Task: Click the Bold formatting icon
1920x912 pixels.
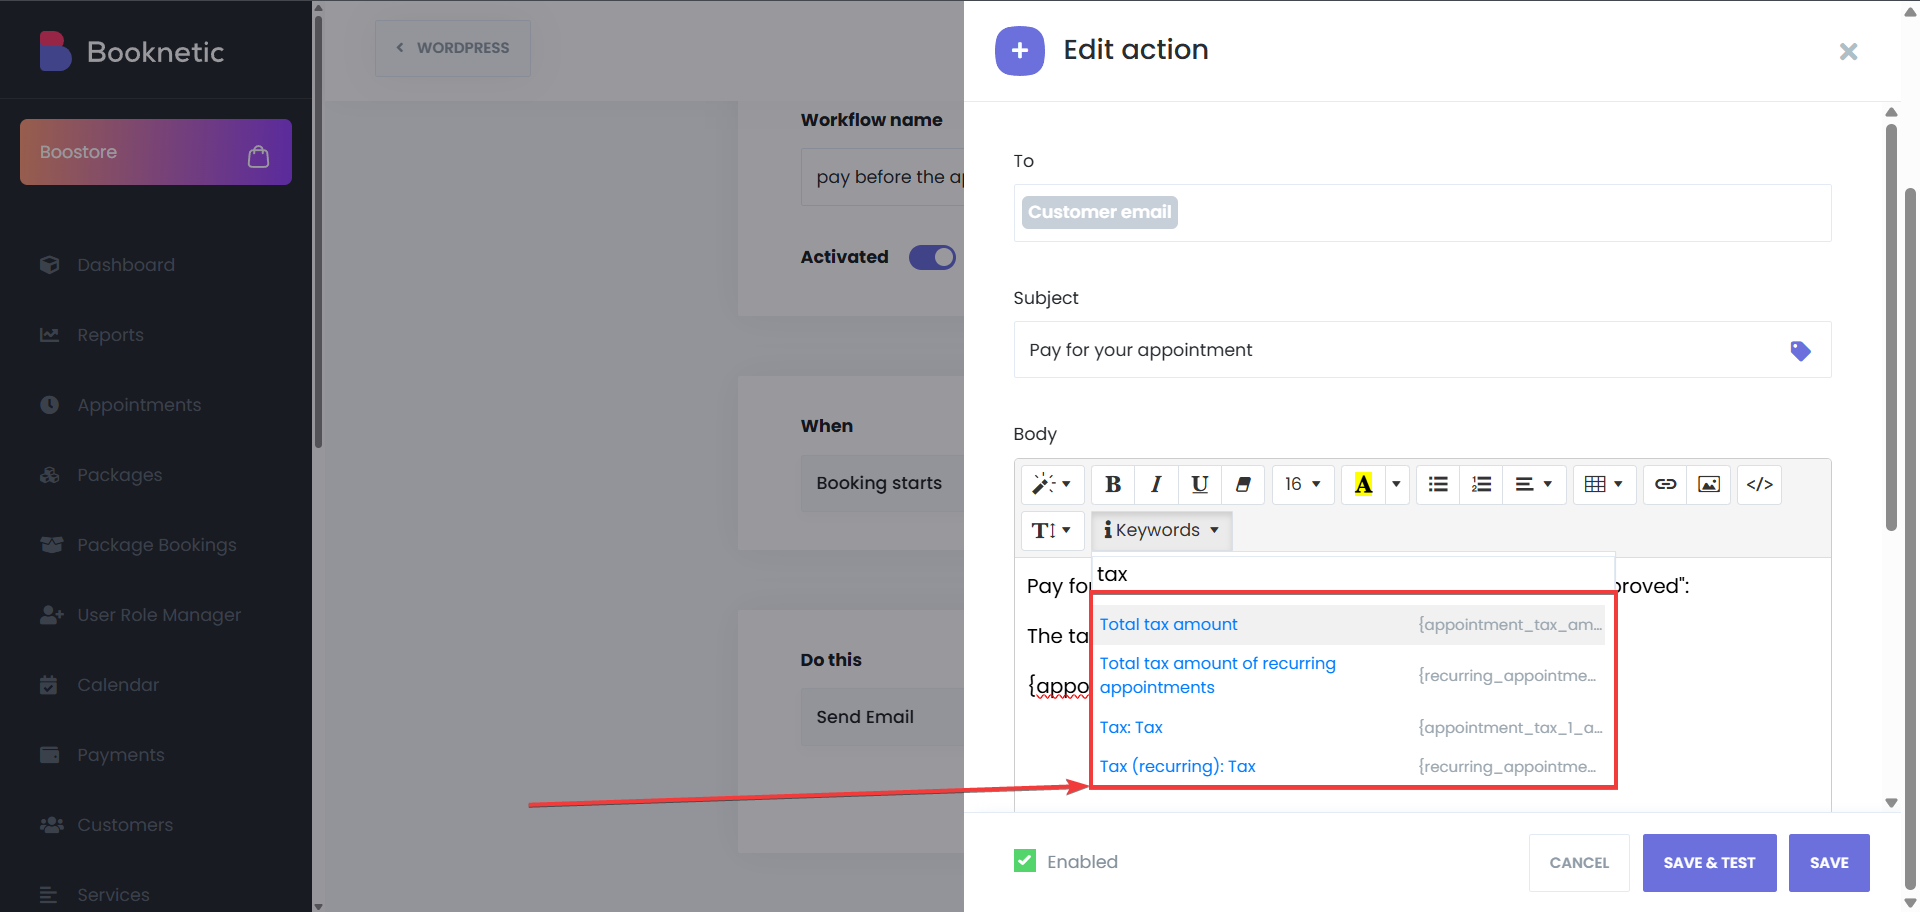Action: [x=1112, y=485]
